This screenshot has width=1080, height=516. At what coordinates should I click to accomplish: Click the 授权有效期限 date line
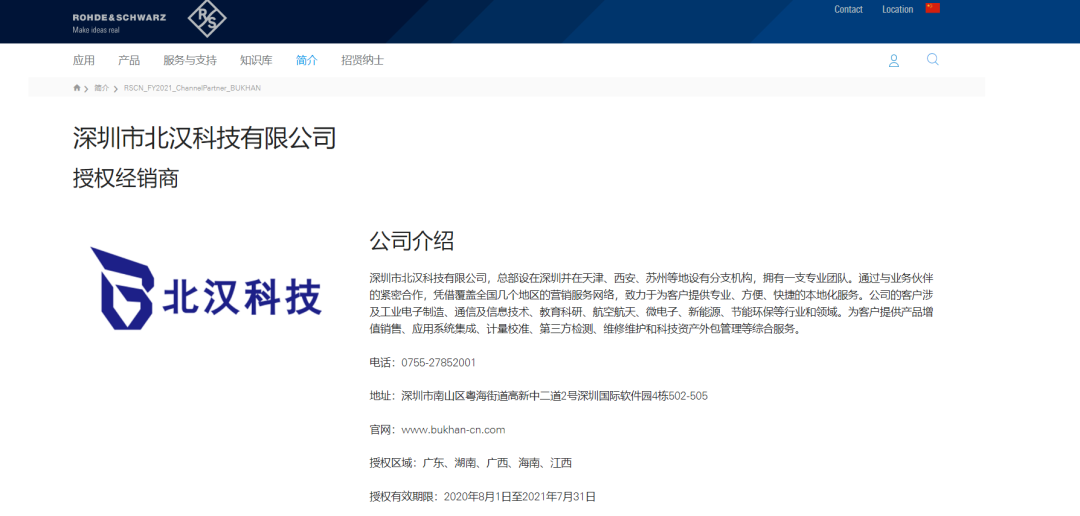pyautogui.click(x=483, y=496)
